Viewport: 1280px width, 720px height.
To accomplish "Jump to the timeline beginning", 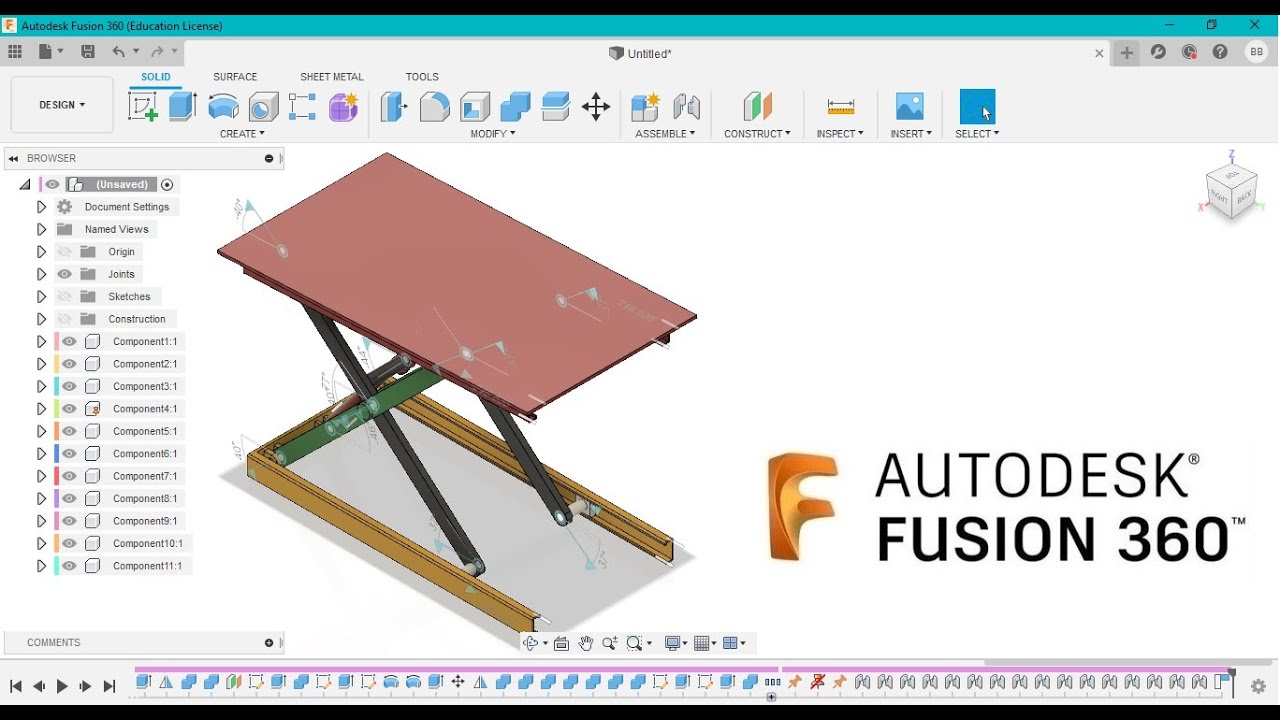I will click(x=16, y=686).
